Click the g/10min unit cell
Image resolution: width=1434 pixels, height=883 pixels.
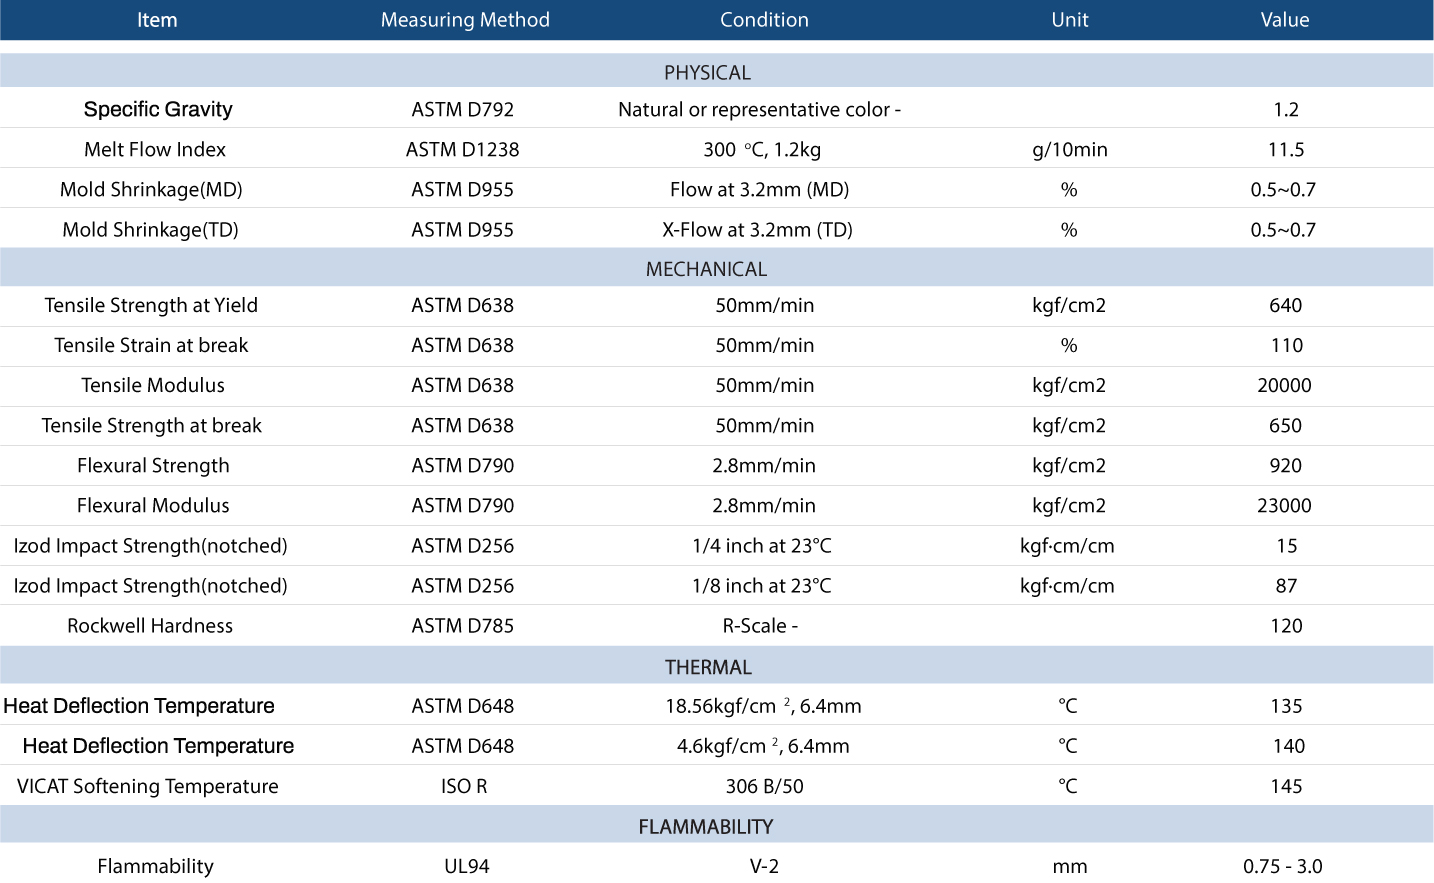[1069, 149]
